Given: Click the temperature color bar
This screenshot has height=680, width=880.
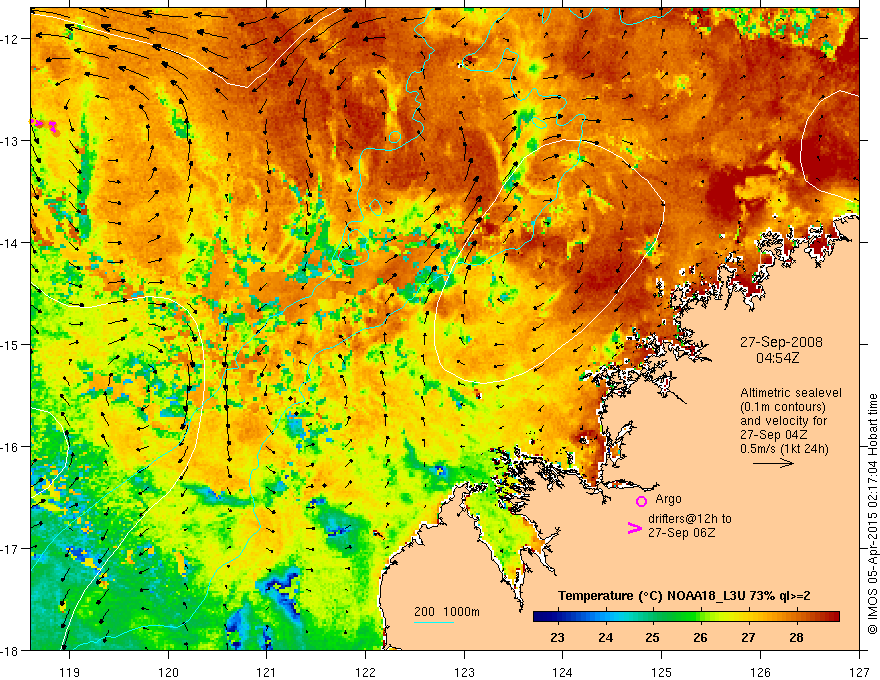Looking at the screenshot, I should click(x=686, y=617).
